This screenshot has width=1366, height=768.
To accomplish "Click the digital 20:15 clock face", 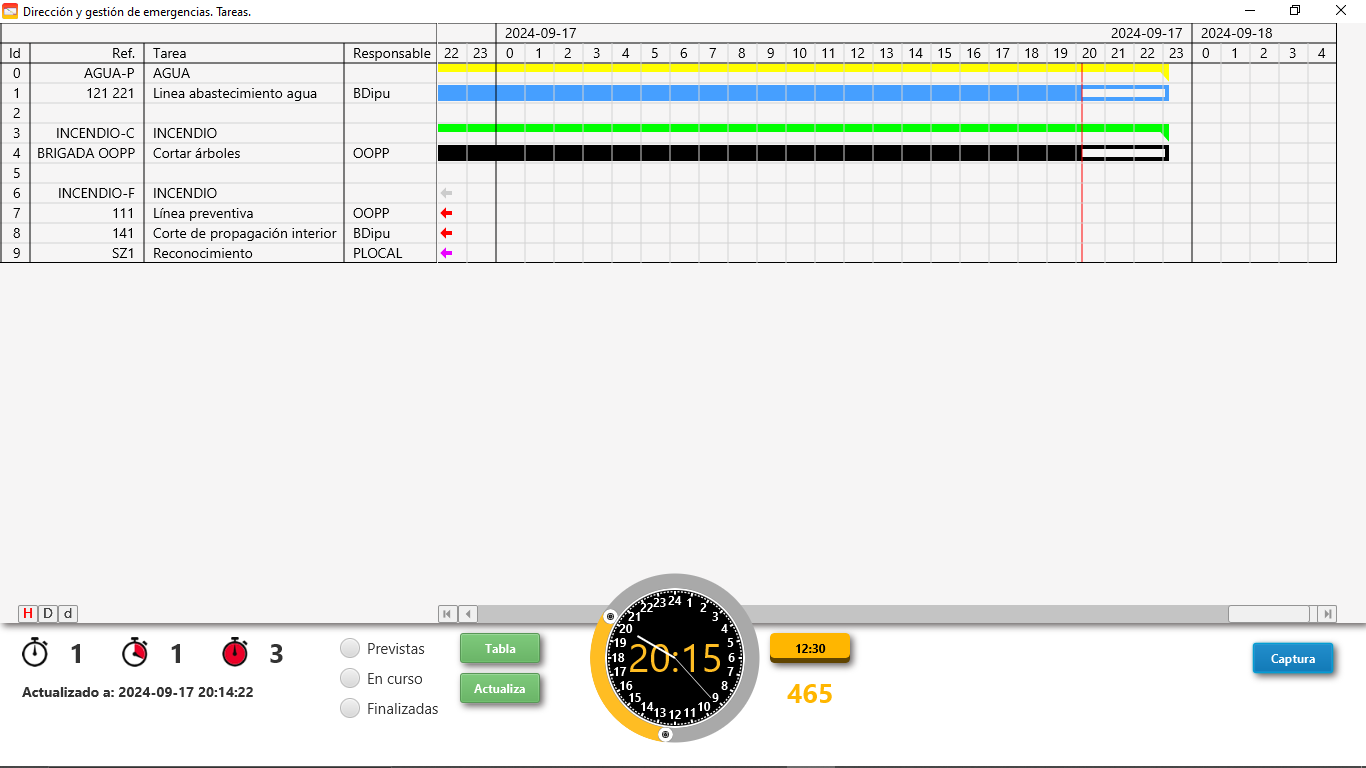I will (675, 658).
